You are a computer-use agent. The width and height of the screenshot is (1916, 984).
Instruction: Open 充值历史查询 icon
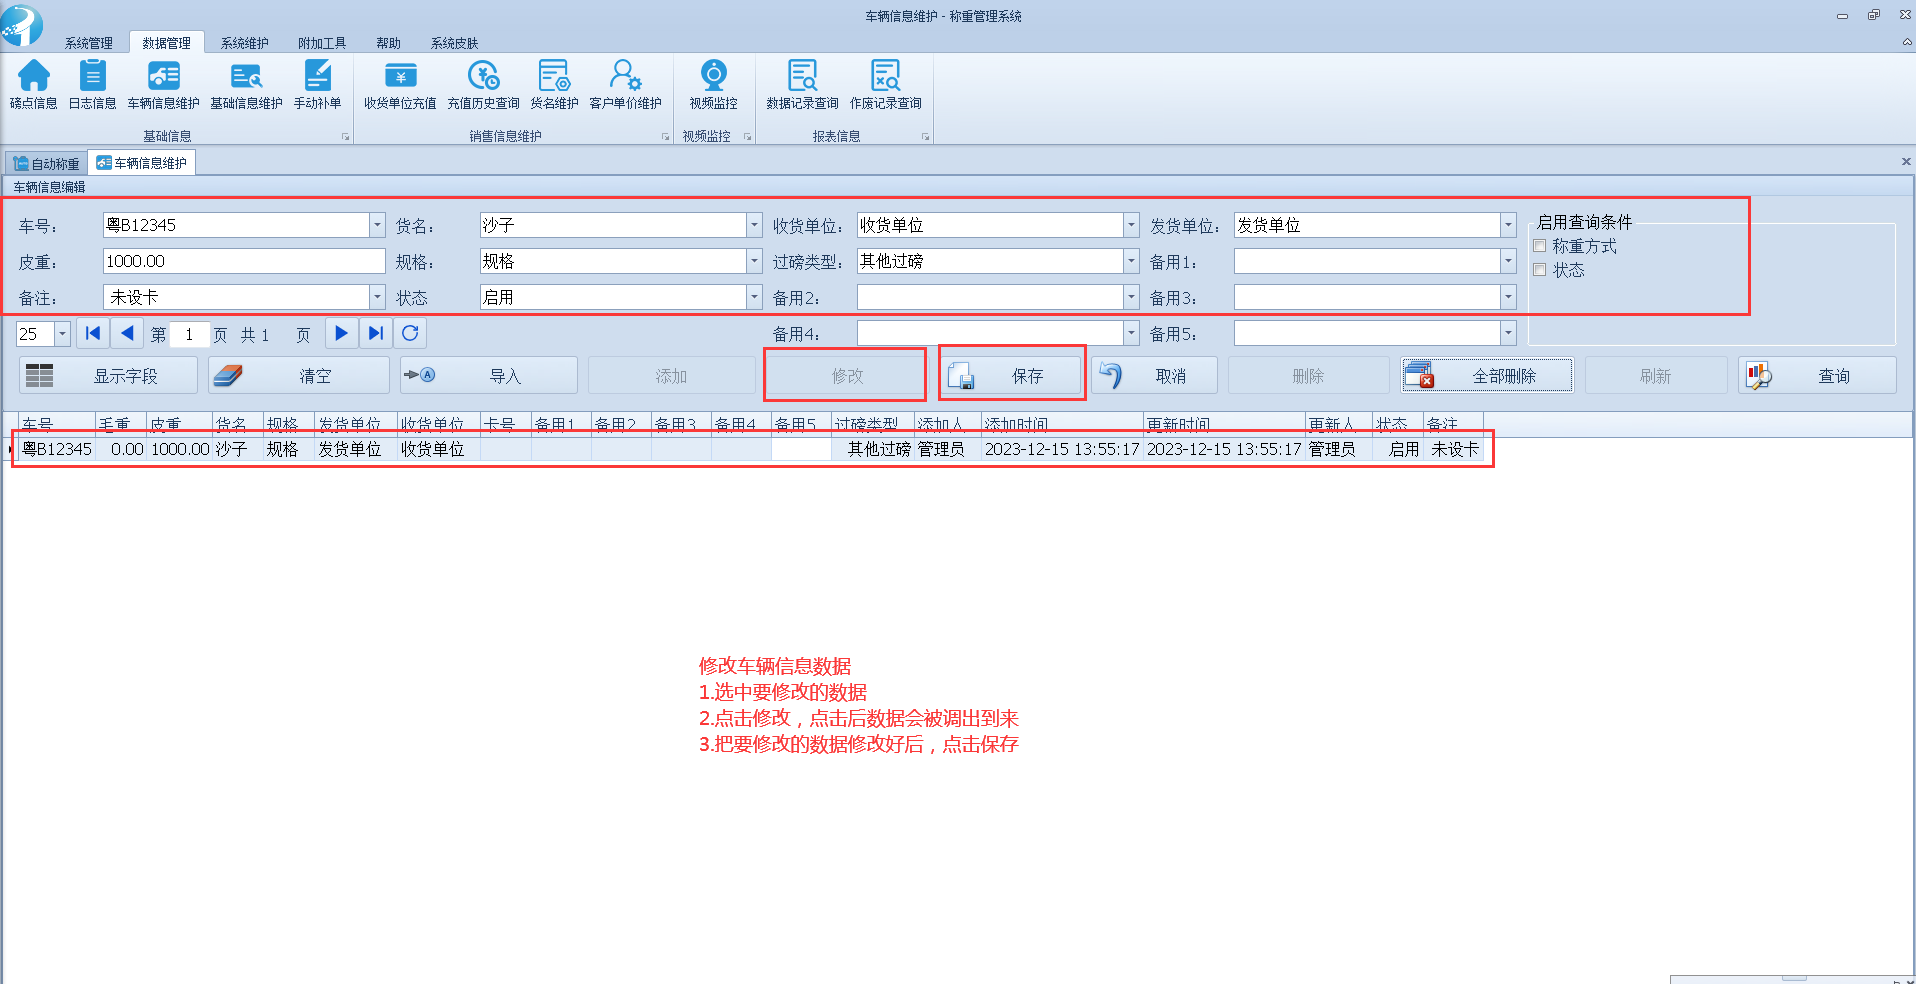(x=483, y=84)
